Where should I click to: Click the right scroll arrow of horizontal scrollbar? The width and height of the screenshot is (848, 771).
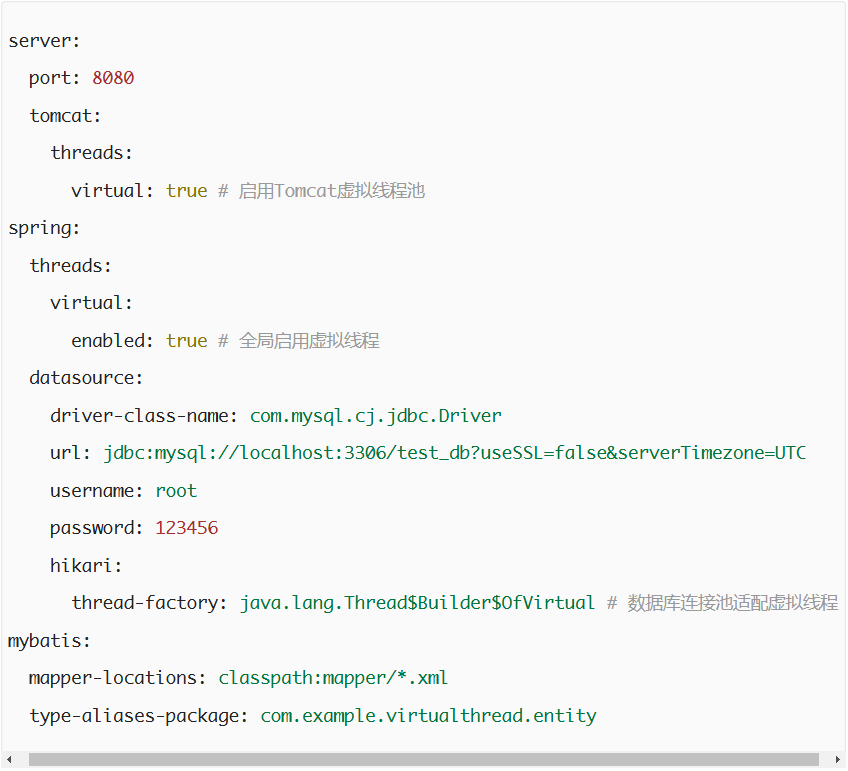coord(837,760)
